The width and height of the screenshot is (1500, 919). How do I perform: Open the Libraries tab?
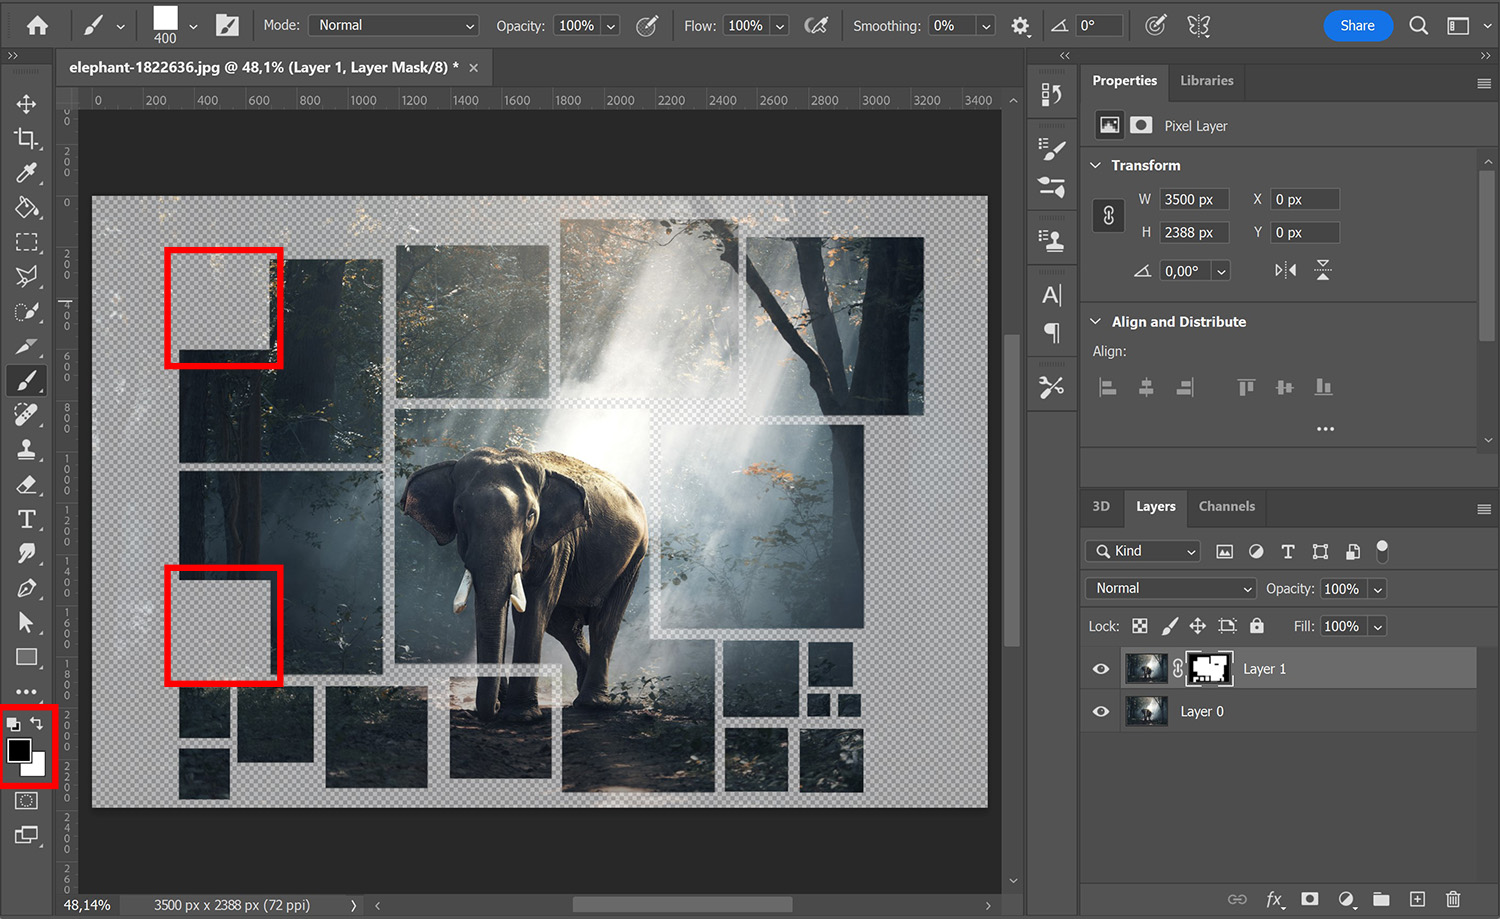pyautogui.click(x=1206, y=80)
